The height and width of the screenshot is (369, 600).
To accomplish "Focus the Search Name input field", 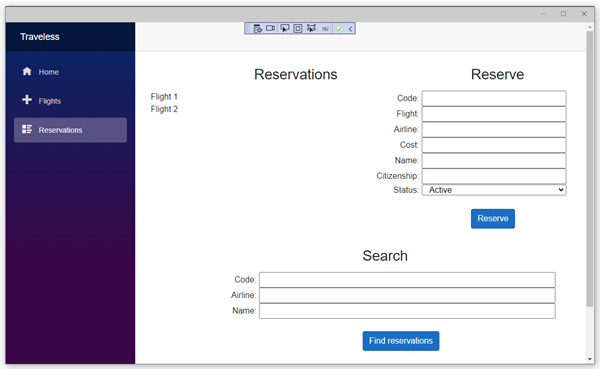I will pos(407,311).
